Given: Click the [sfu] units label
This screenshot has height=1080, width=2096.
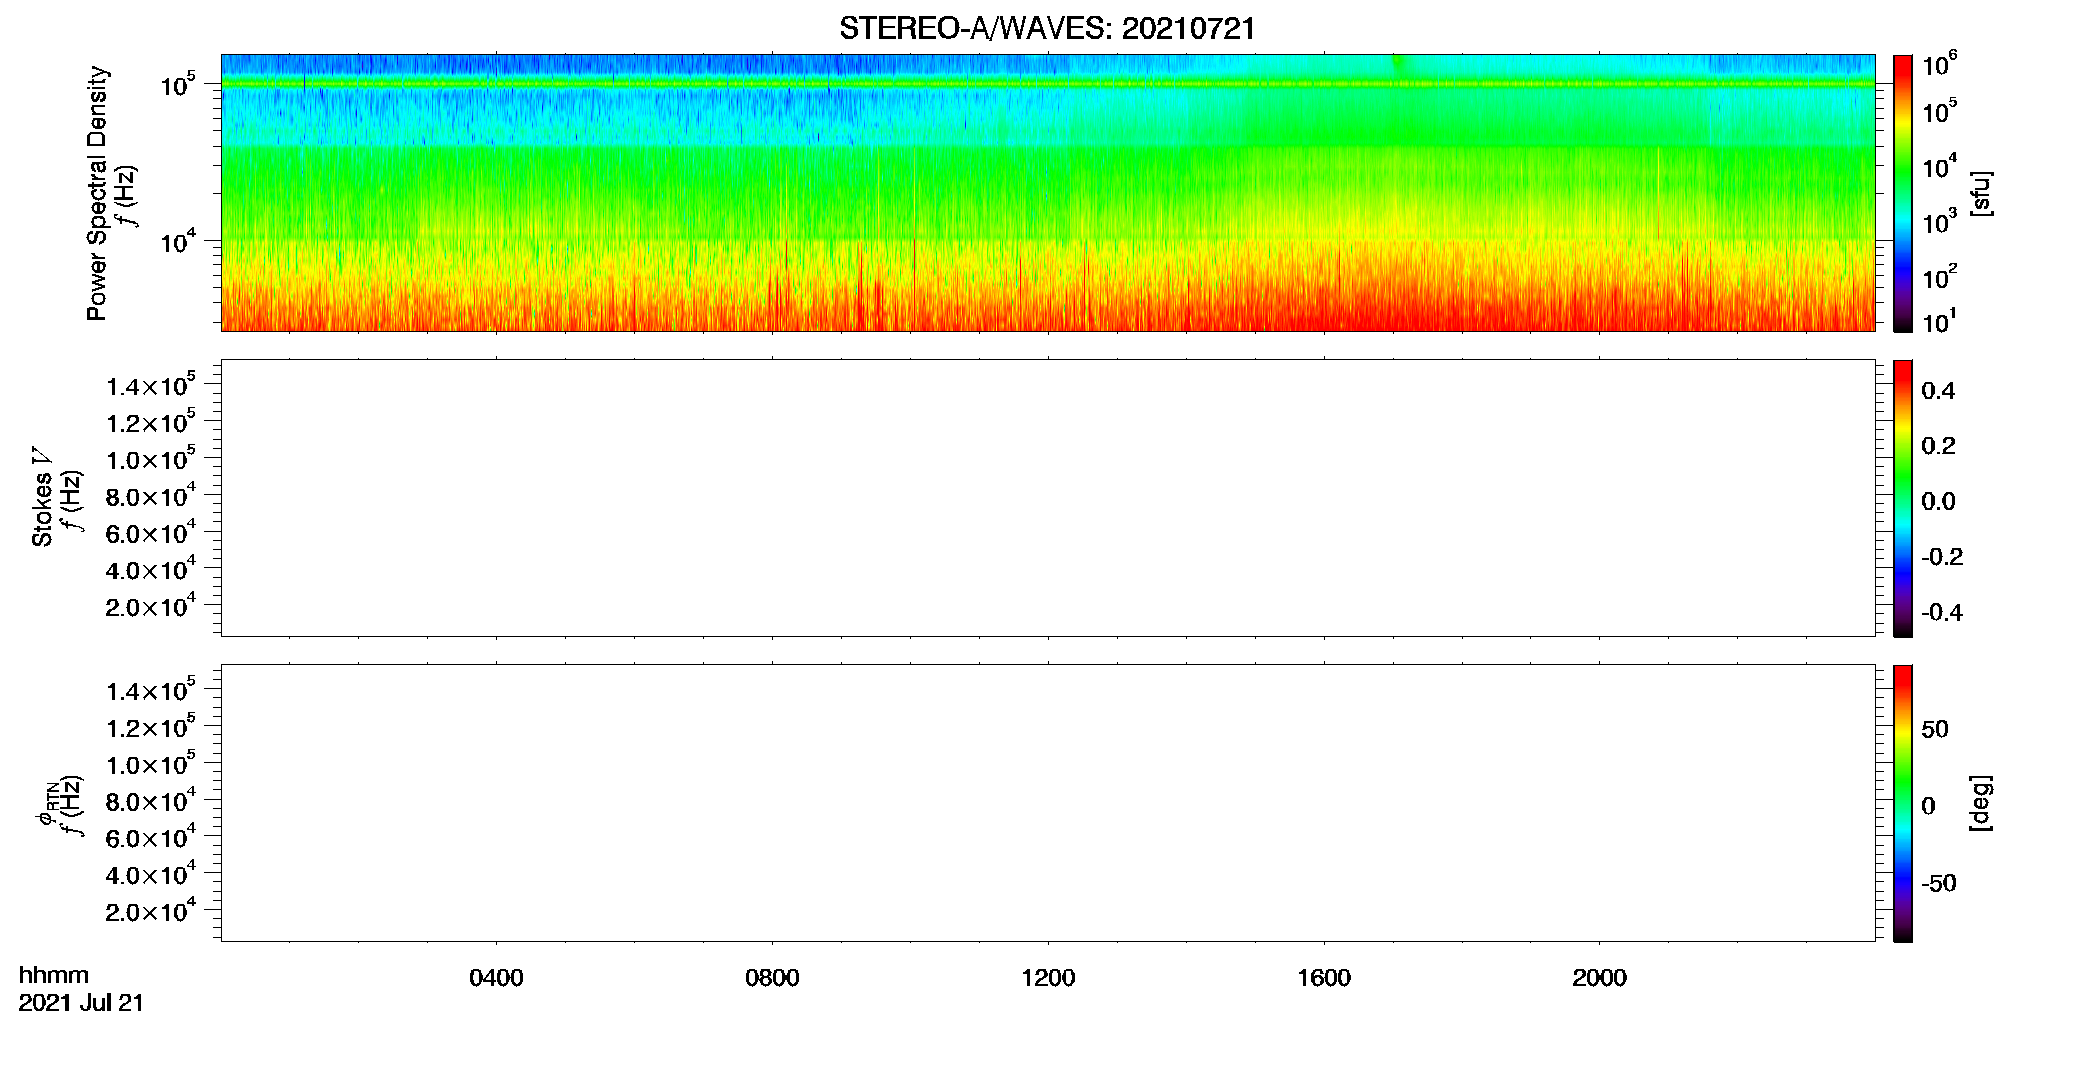Looking at the screenshot, I should pyautogui.click(x=1981, y=193).
